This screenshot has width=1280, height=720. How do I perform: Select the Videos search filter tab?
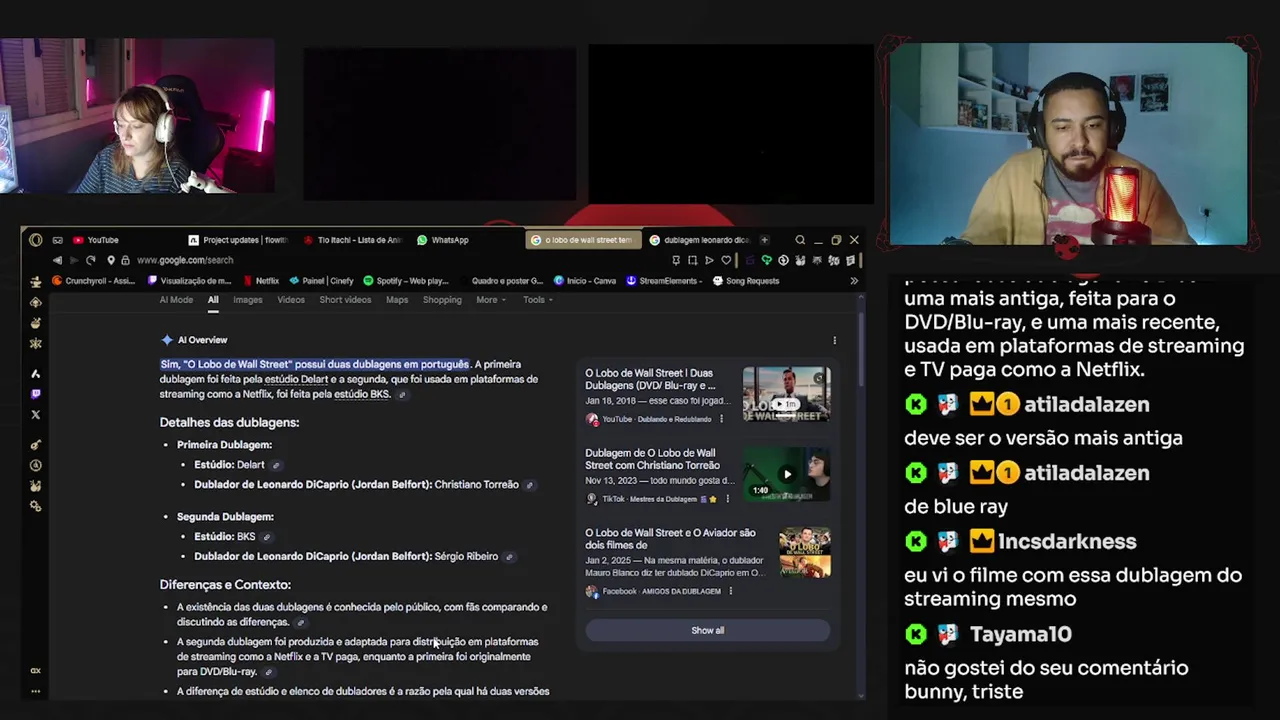point(291,300)
